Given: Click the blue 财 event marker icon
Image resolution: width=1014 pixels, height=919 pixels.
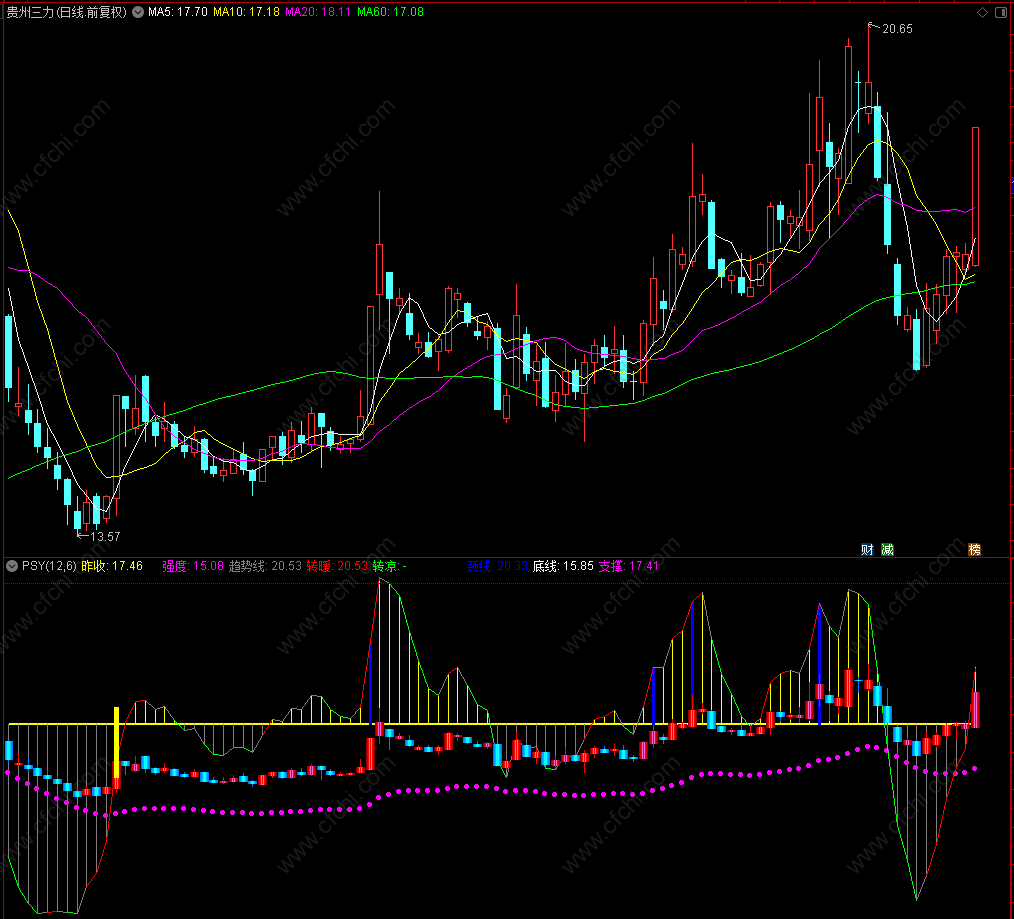Looking at the screenshot, I should (867, 550).
